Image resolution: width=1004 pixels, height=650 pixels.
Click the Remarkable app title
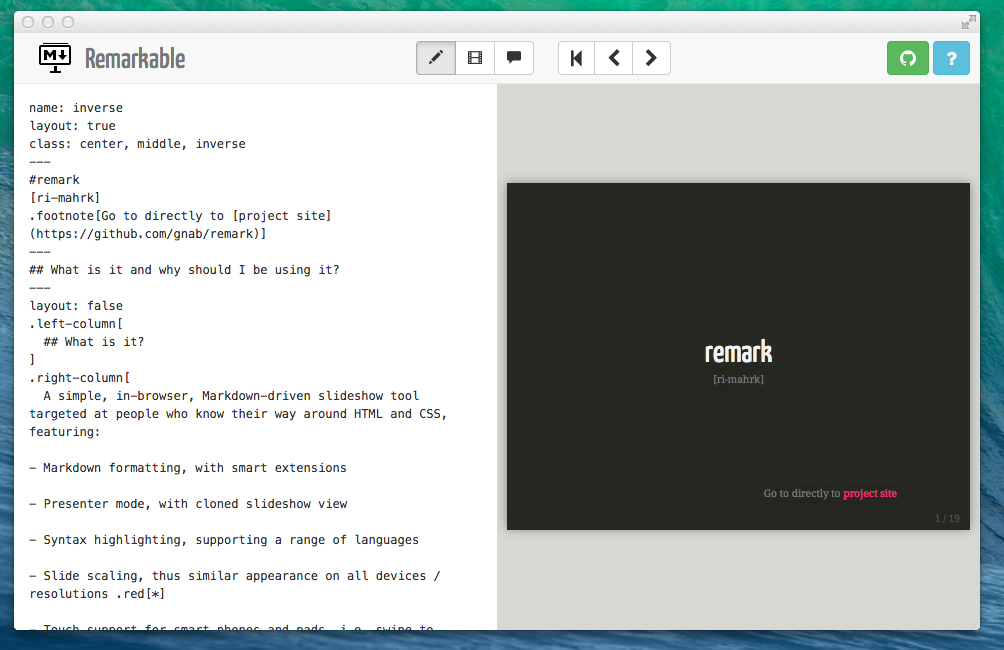click(x=135, y=59)
